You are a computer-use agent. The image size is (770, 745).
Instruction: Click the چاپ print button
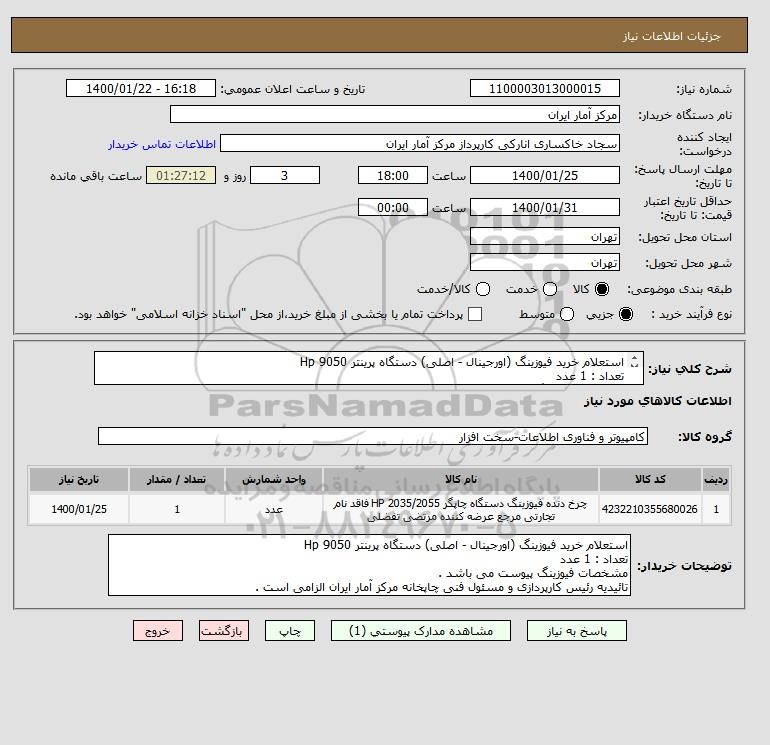290,631
